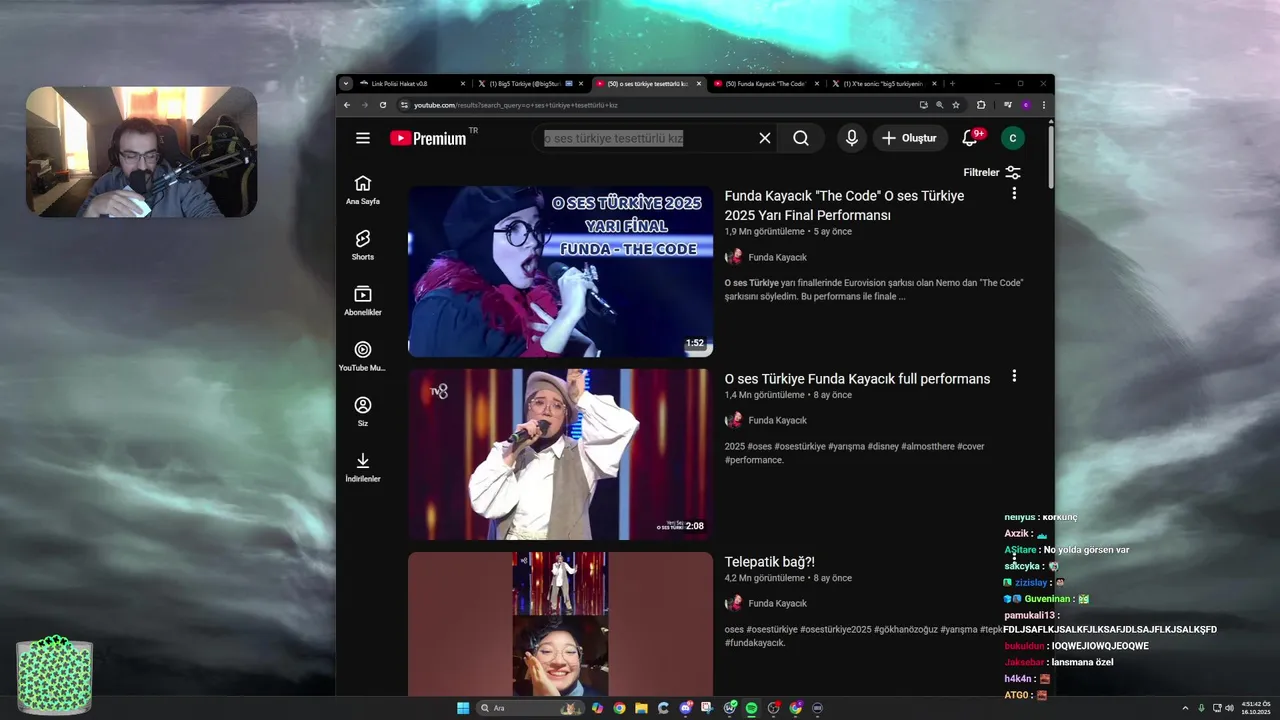Open YouTube Music from the sidebar
This screenshot has width=1280, height=720.
pyautogui.click(x=363, y=356)
